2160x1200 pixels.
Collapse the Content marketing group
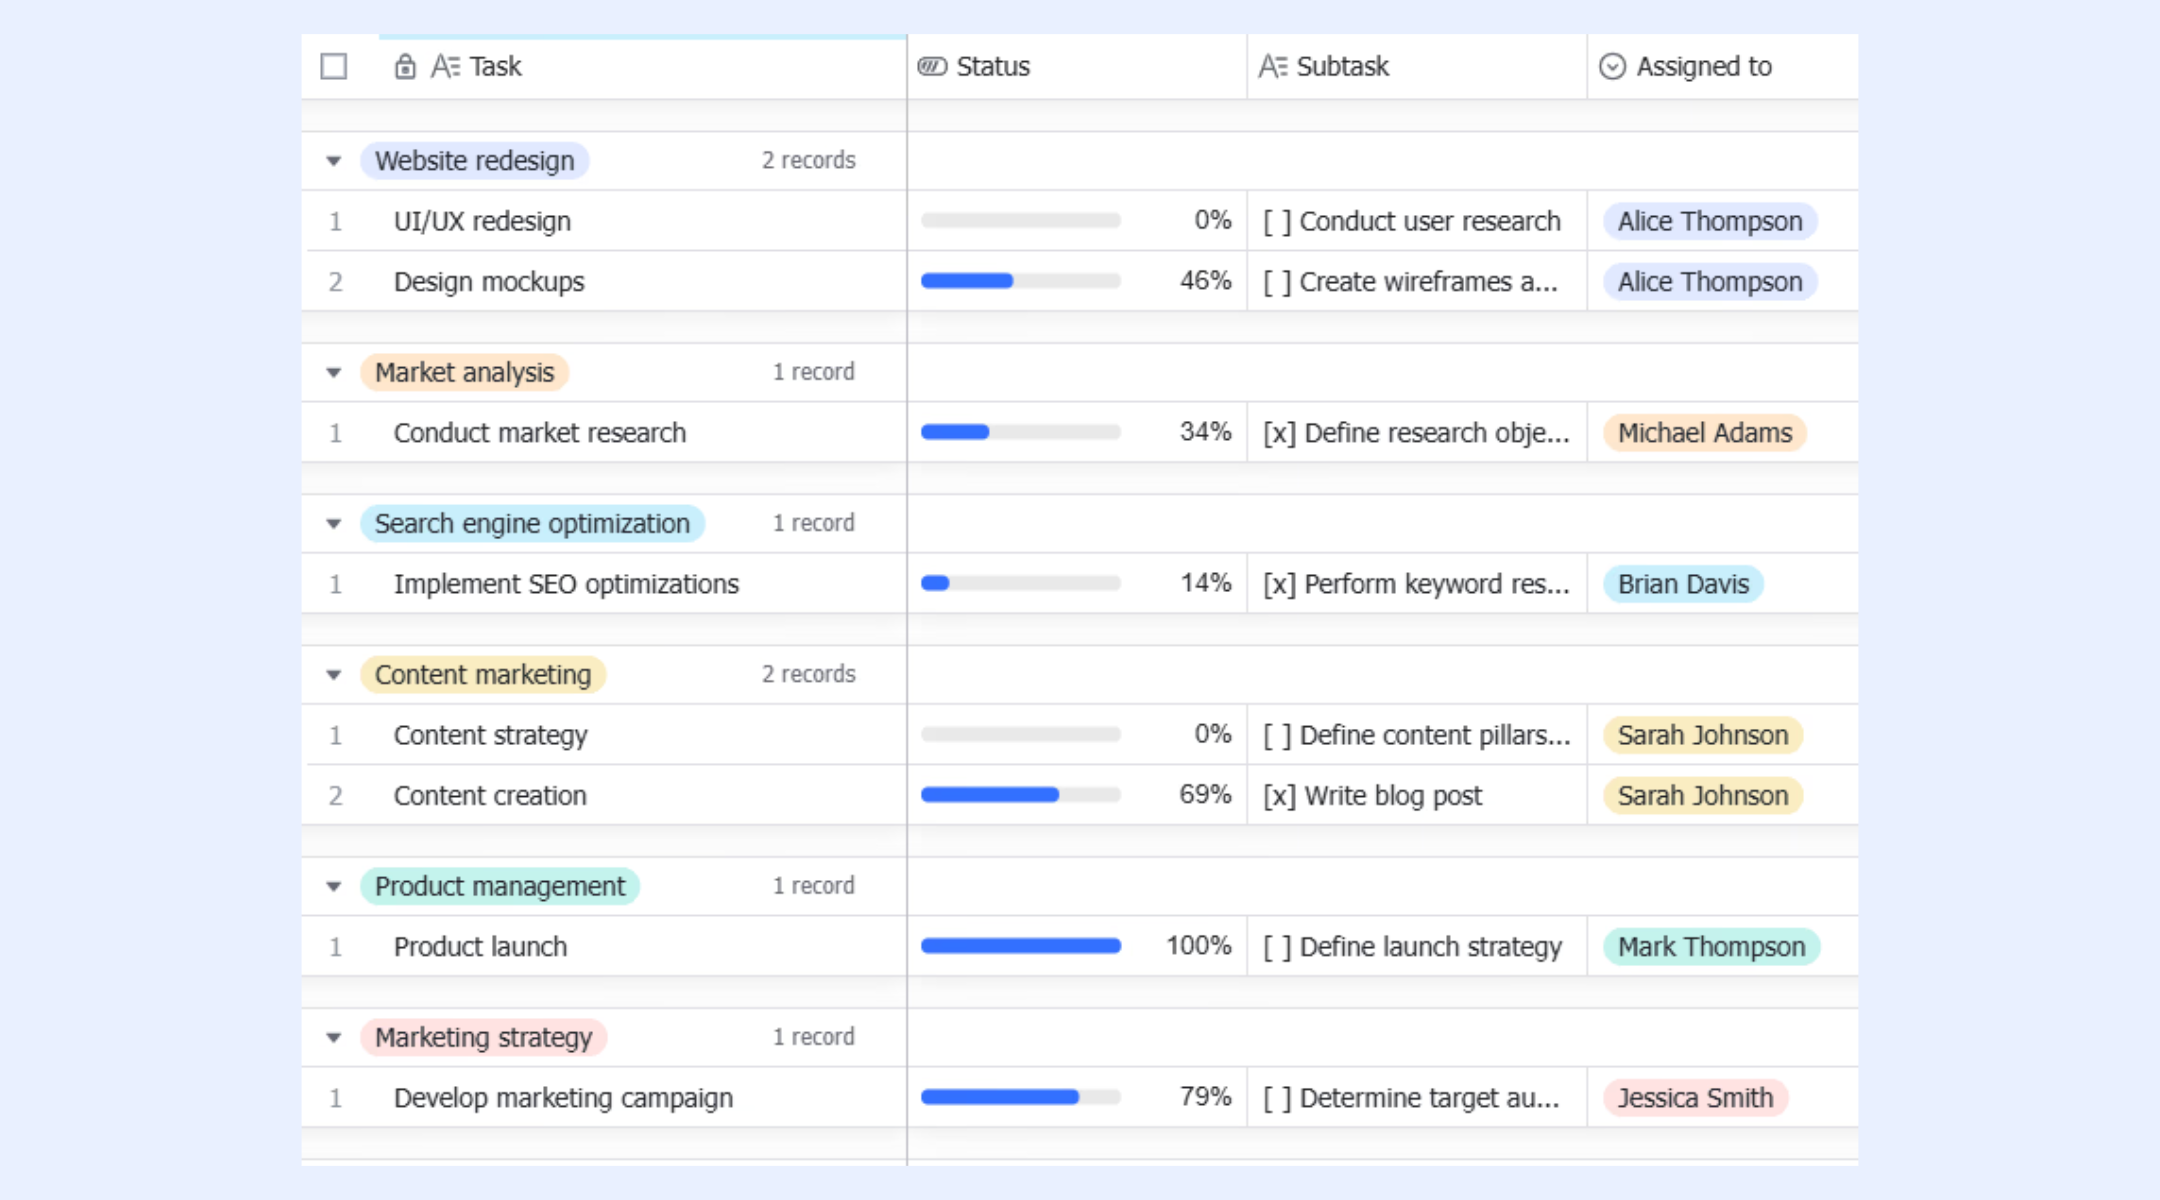click(x=334, y=675)
